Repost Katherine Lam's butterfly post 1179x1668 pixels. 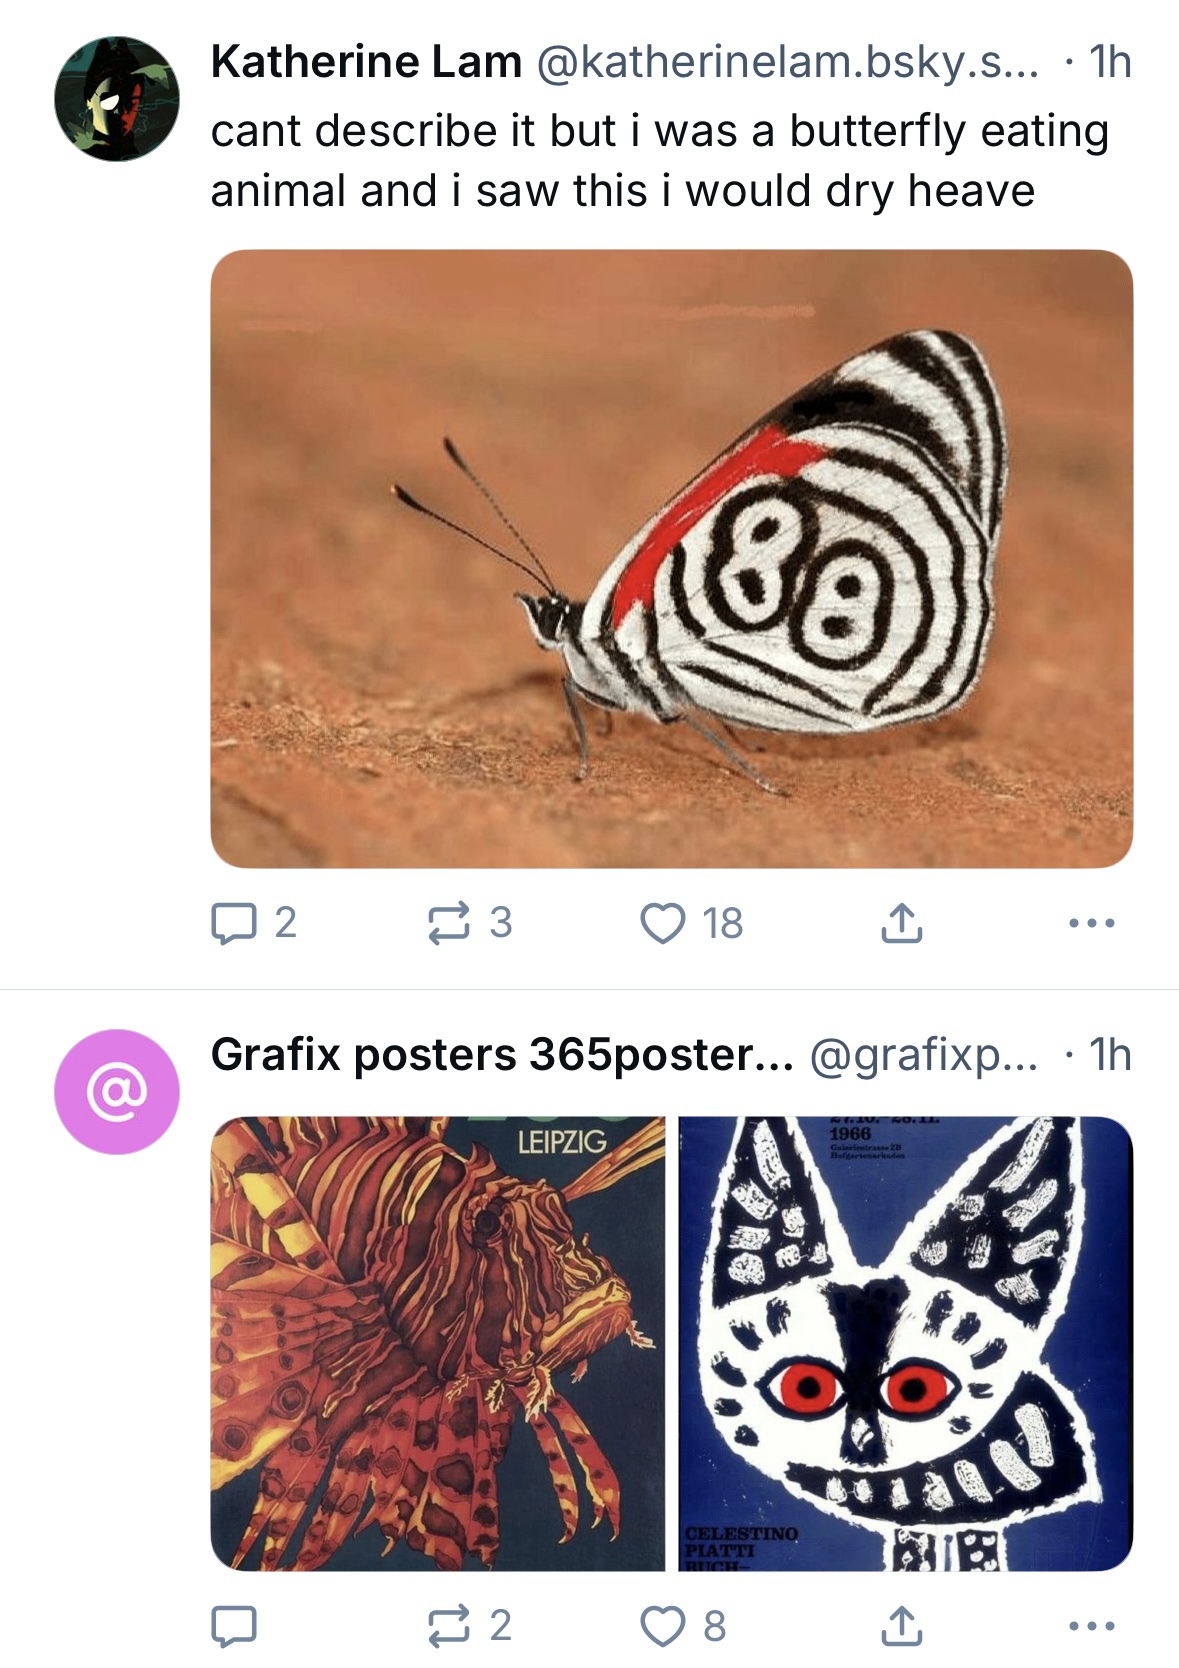pyautogui.click(x=449, y=923)
